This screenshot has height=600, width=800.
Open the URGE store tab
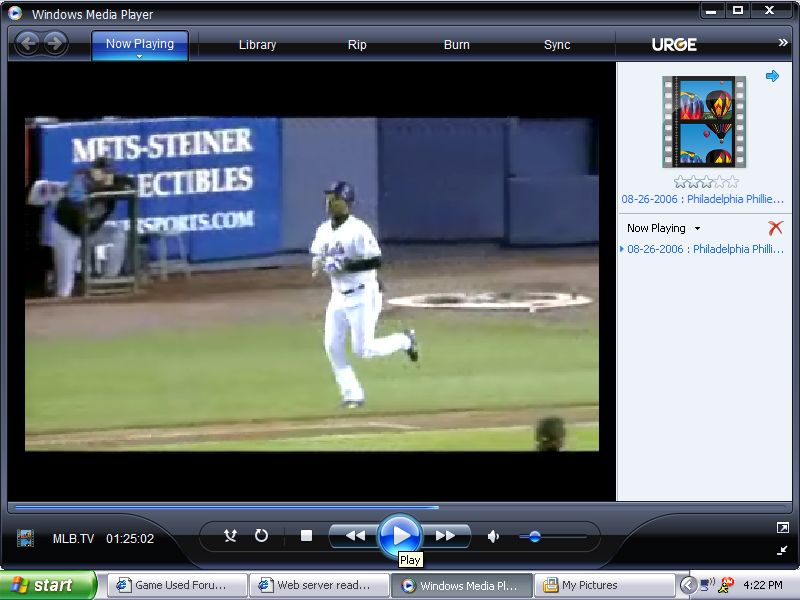[x=674, y=45]
